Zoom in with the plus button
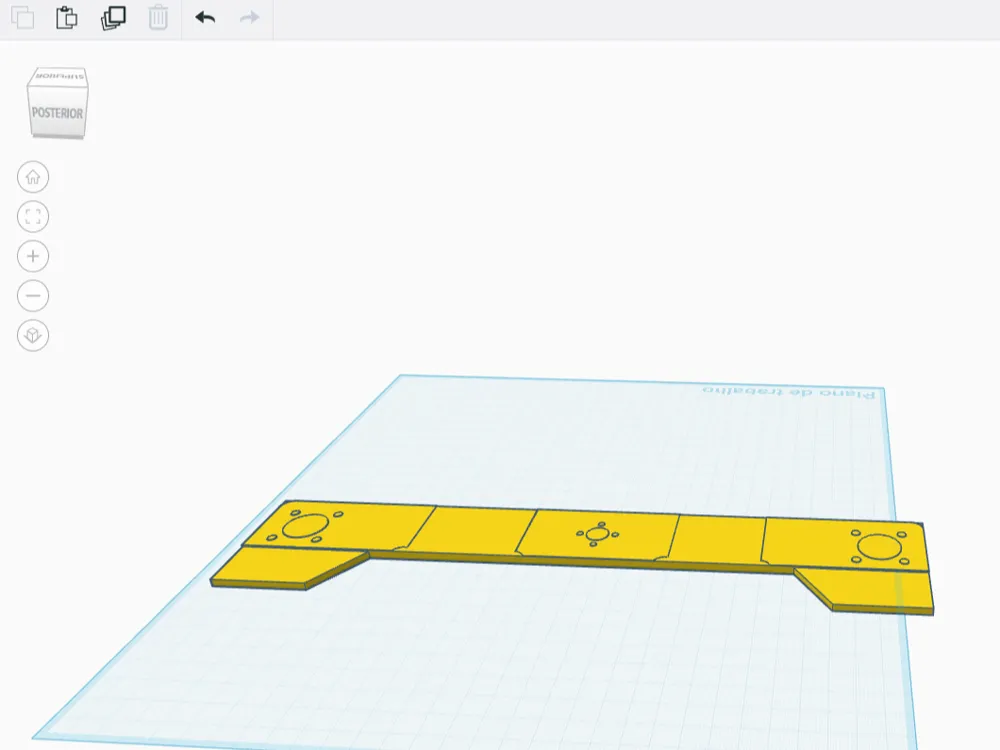This screenshot has height=750, width=1000. [33, 256]
